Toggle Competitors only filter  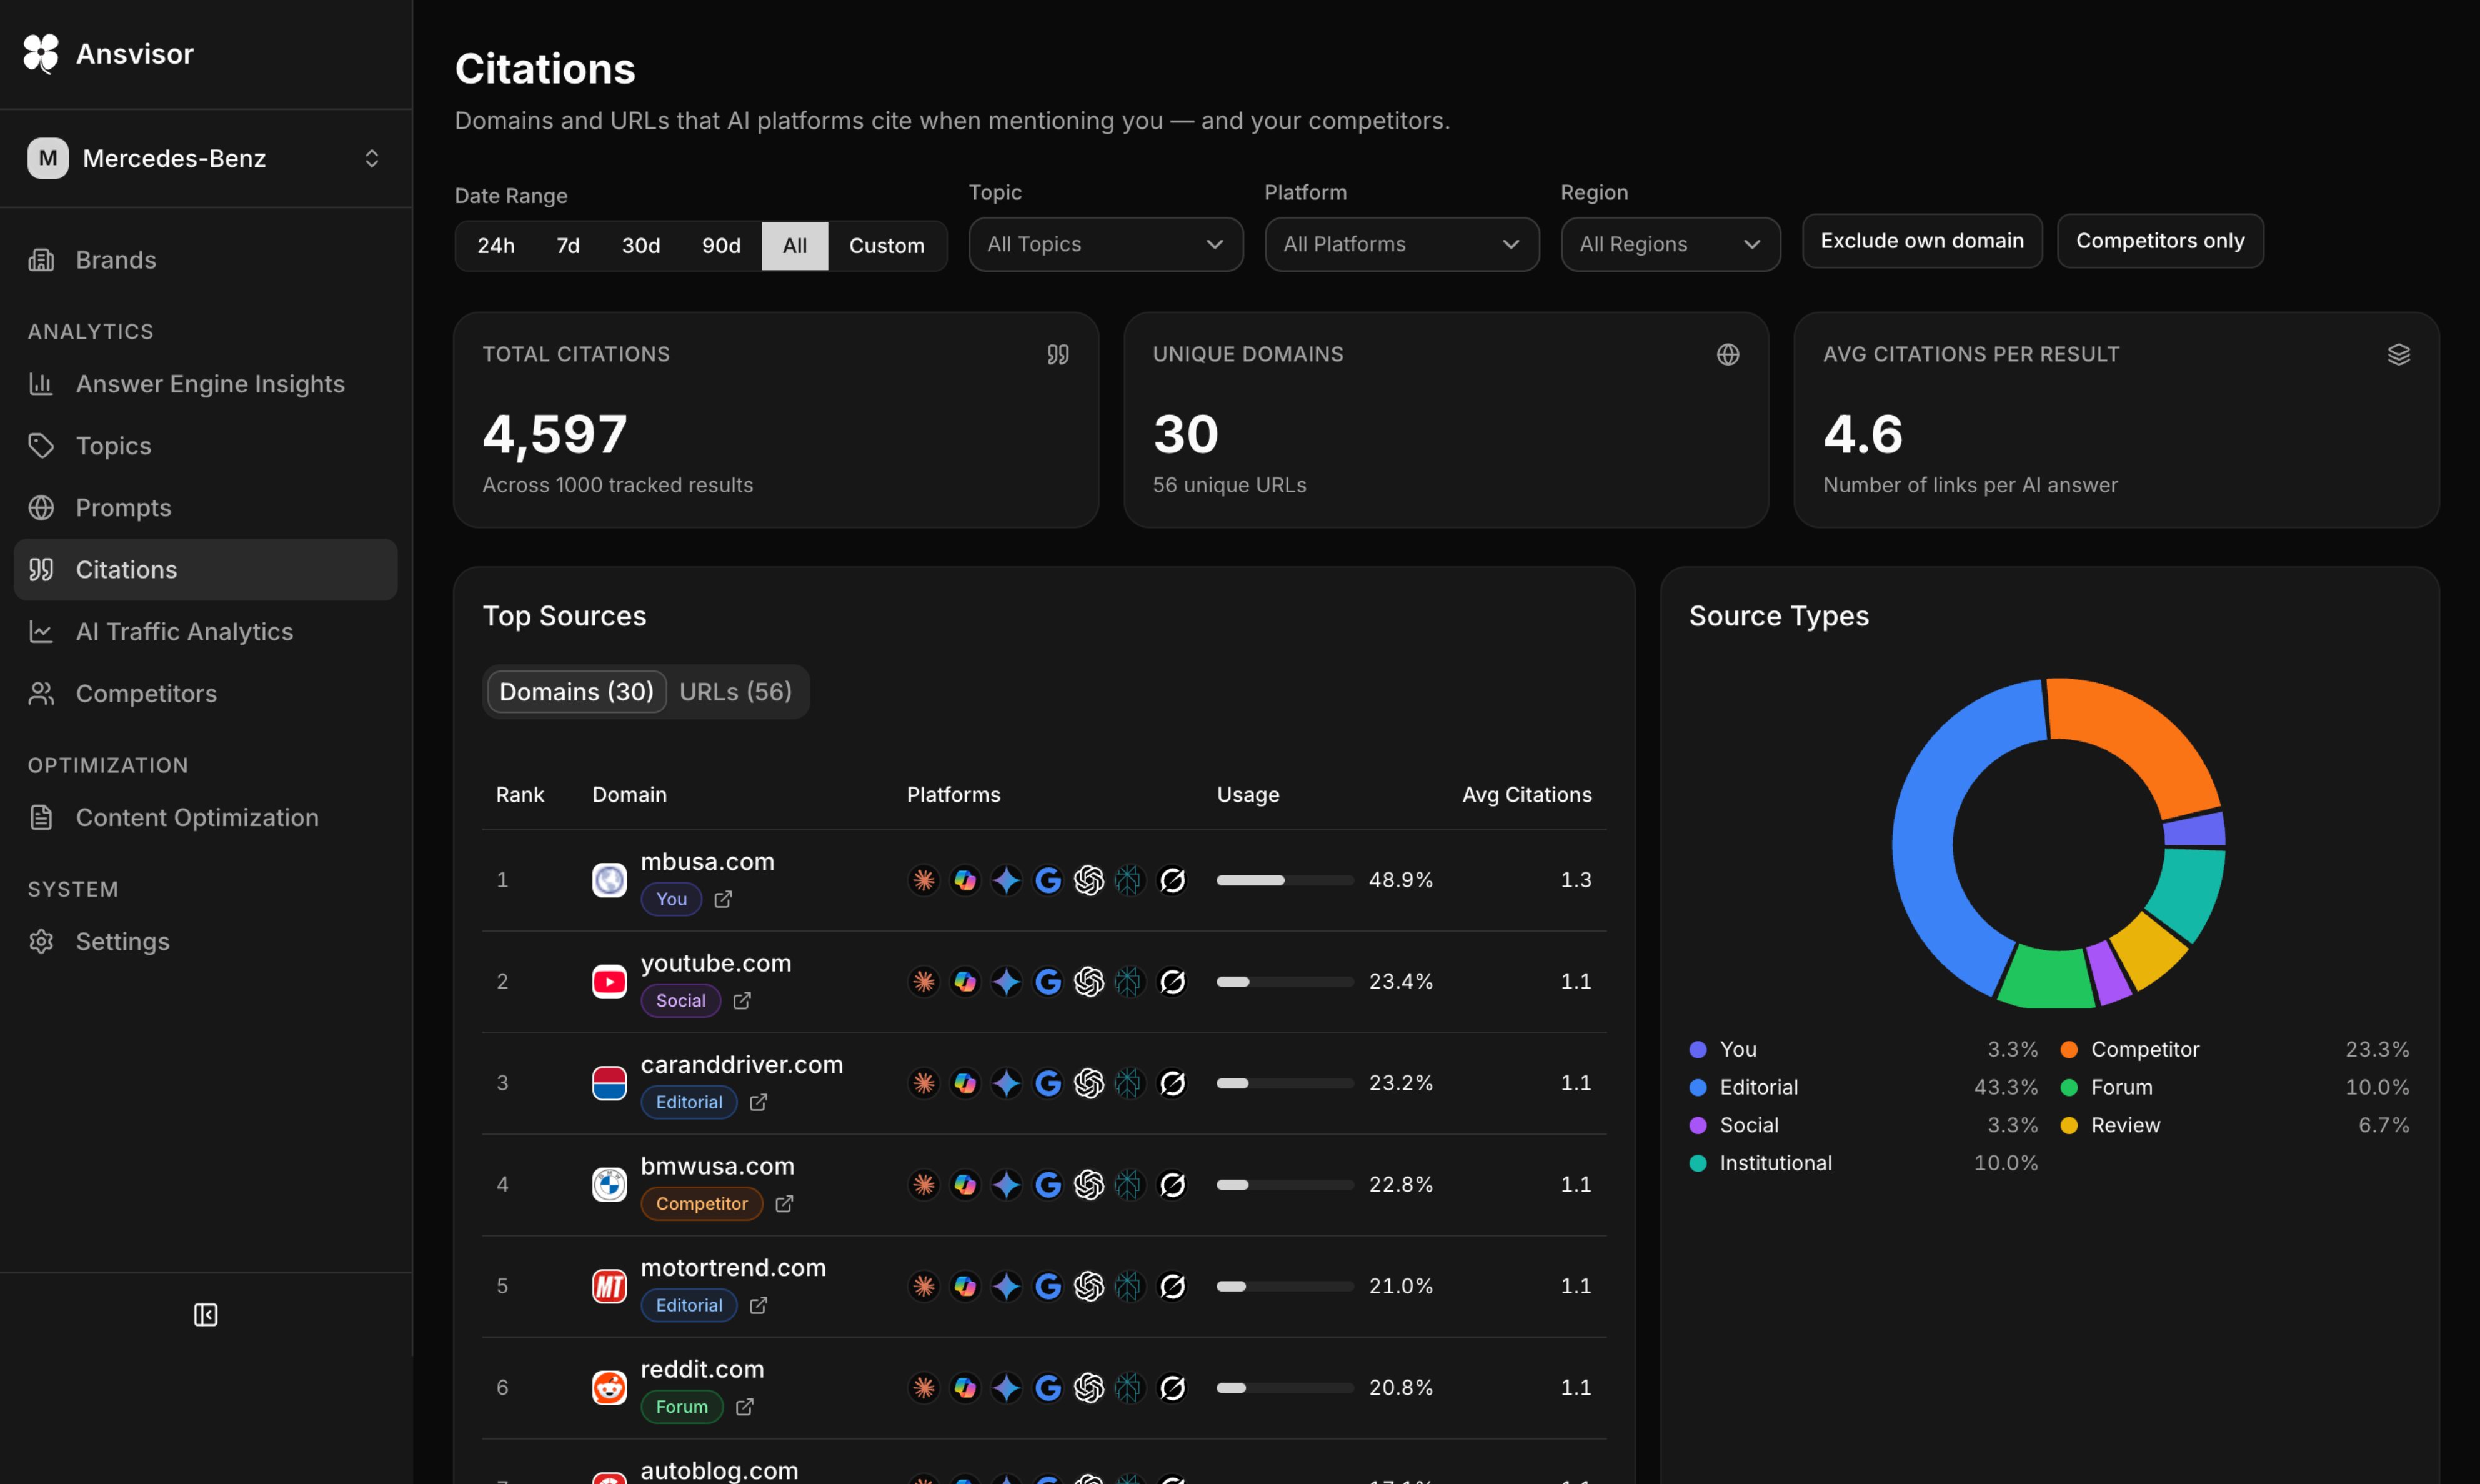tap(2160, 241)
